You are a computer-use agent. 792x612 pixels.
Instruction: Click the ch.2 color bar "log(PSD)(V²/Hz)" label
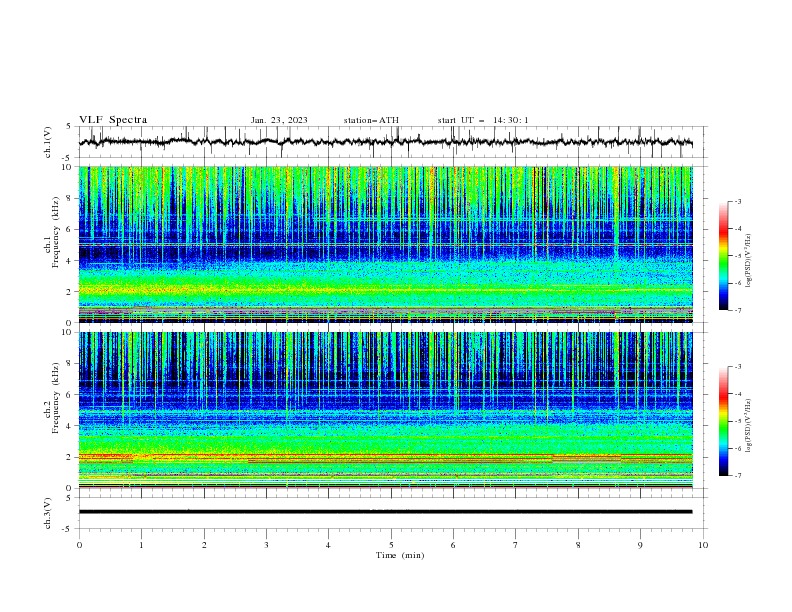[x=749, y=425]
